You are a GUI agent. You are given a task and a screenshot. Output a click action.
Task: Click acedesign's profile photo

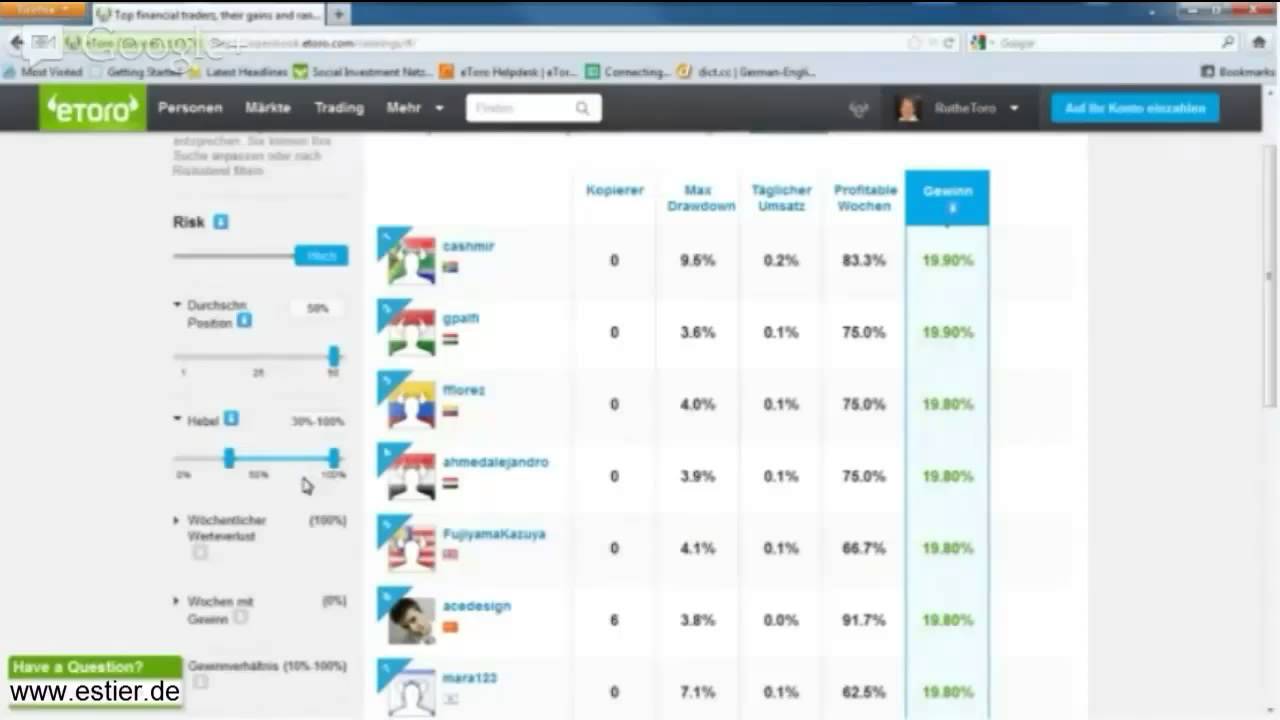(x=412, y=620)
